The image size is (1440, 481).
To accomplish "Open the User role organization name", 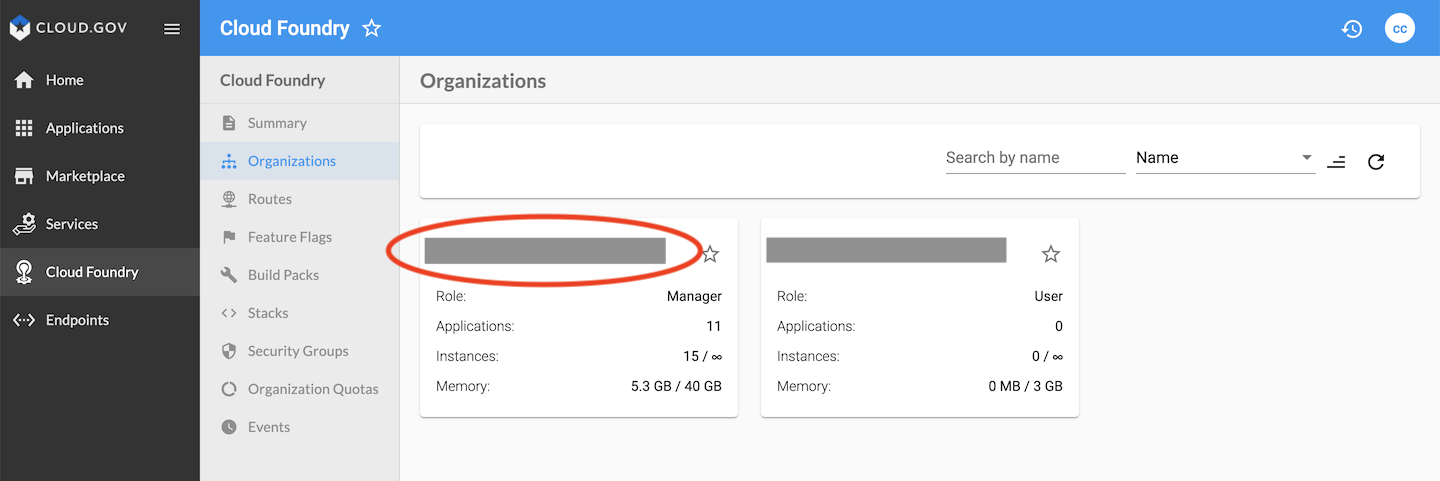I will 886,250.
